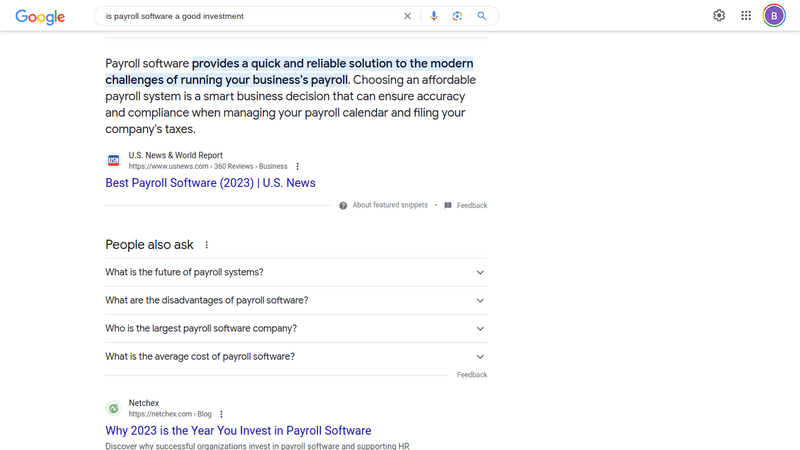This screenshot has width=800, height=450.
Task: Click About featured snippets help icon
Action: coord(343,206)
